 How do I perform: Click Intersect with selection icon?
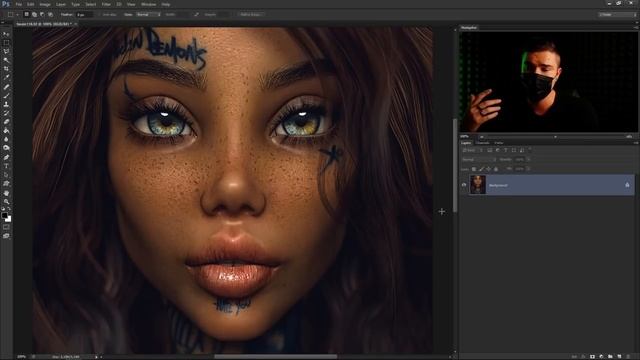coord(50,14)
